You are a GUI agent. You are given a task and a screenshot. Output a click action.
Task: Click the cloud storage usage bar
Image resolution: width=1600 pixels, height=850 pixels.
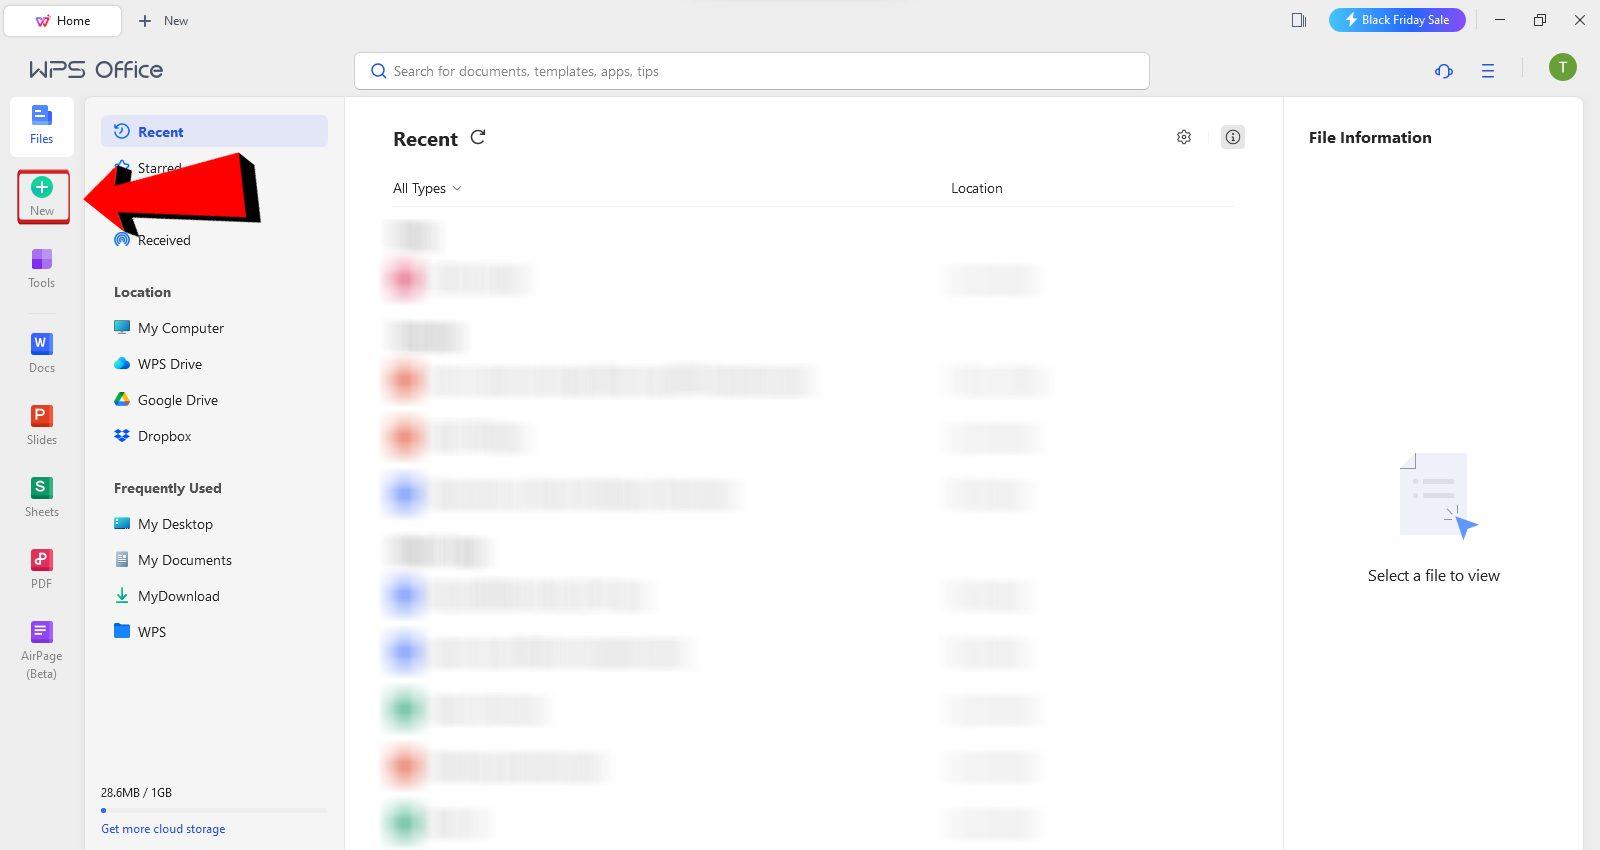click(214, 810)
